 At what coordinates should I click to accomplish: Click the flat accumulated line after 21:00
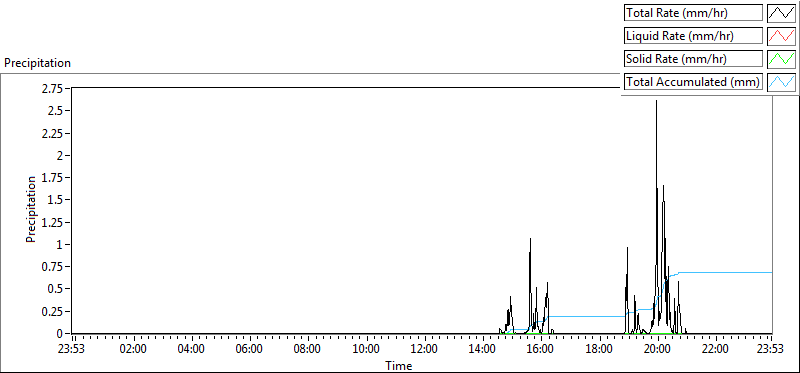[724, 272]
